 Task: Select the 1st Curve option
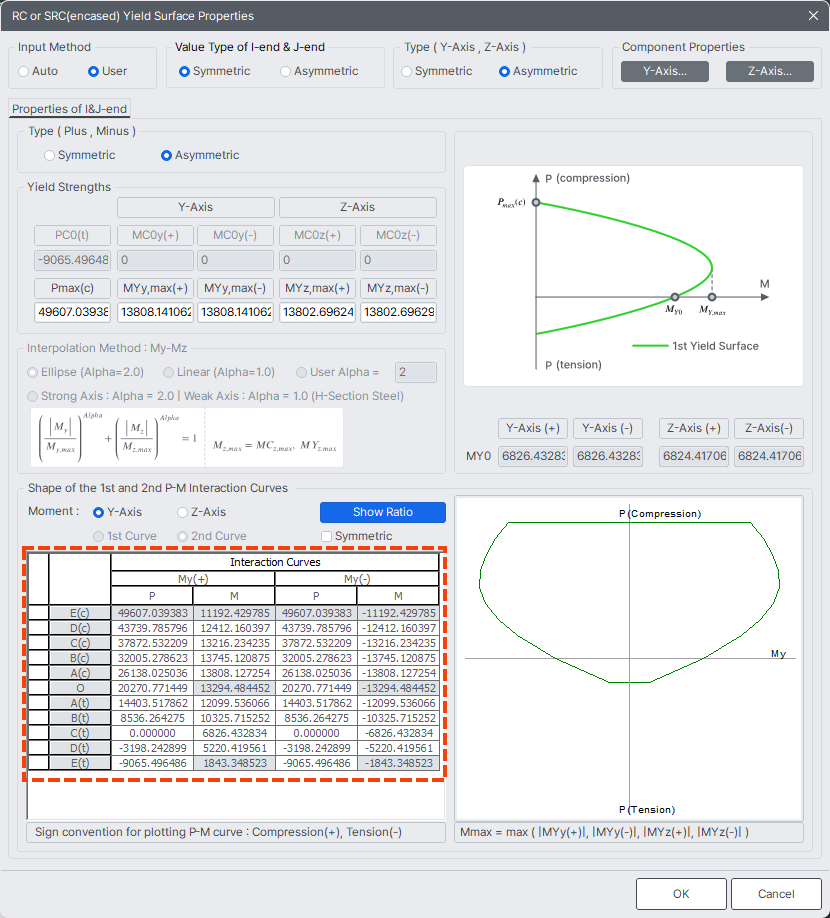pyautogui.click(x=125, y=536)
